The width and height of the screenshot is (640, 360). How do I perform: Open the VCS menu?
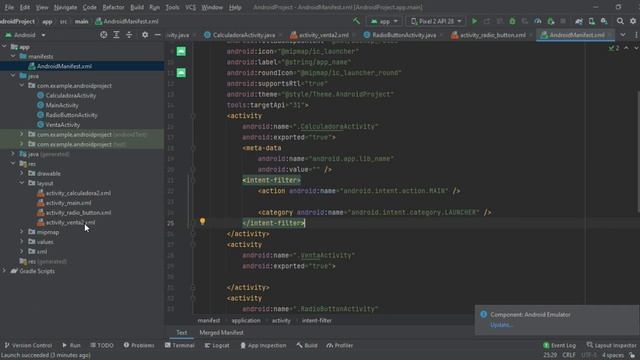click(x=190, y=7)
